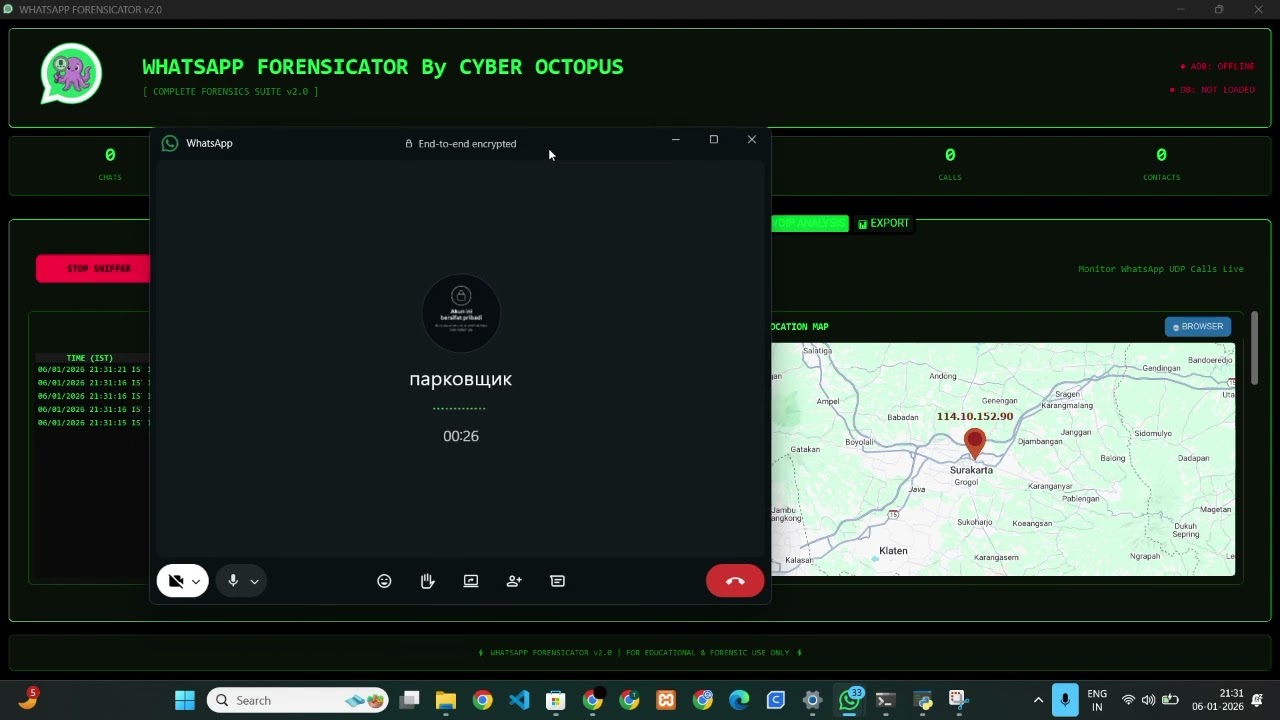Viewport: 1280px width, 720px height.
Task: Open the Python icon on the taskbar
Action: pos(922,700)
